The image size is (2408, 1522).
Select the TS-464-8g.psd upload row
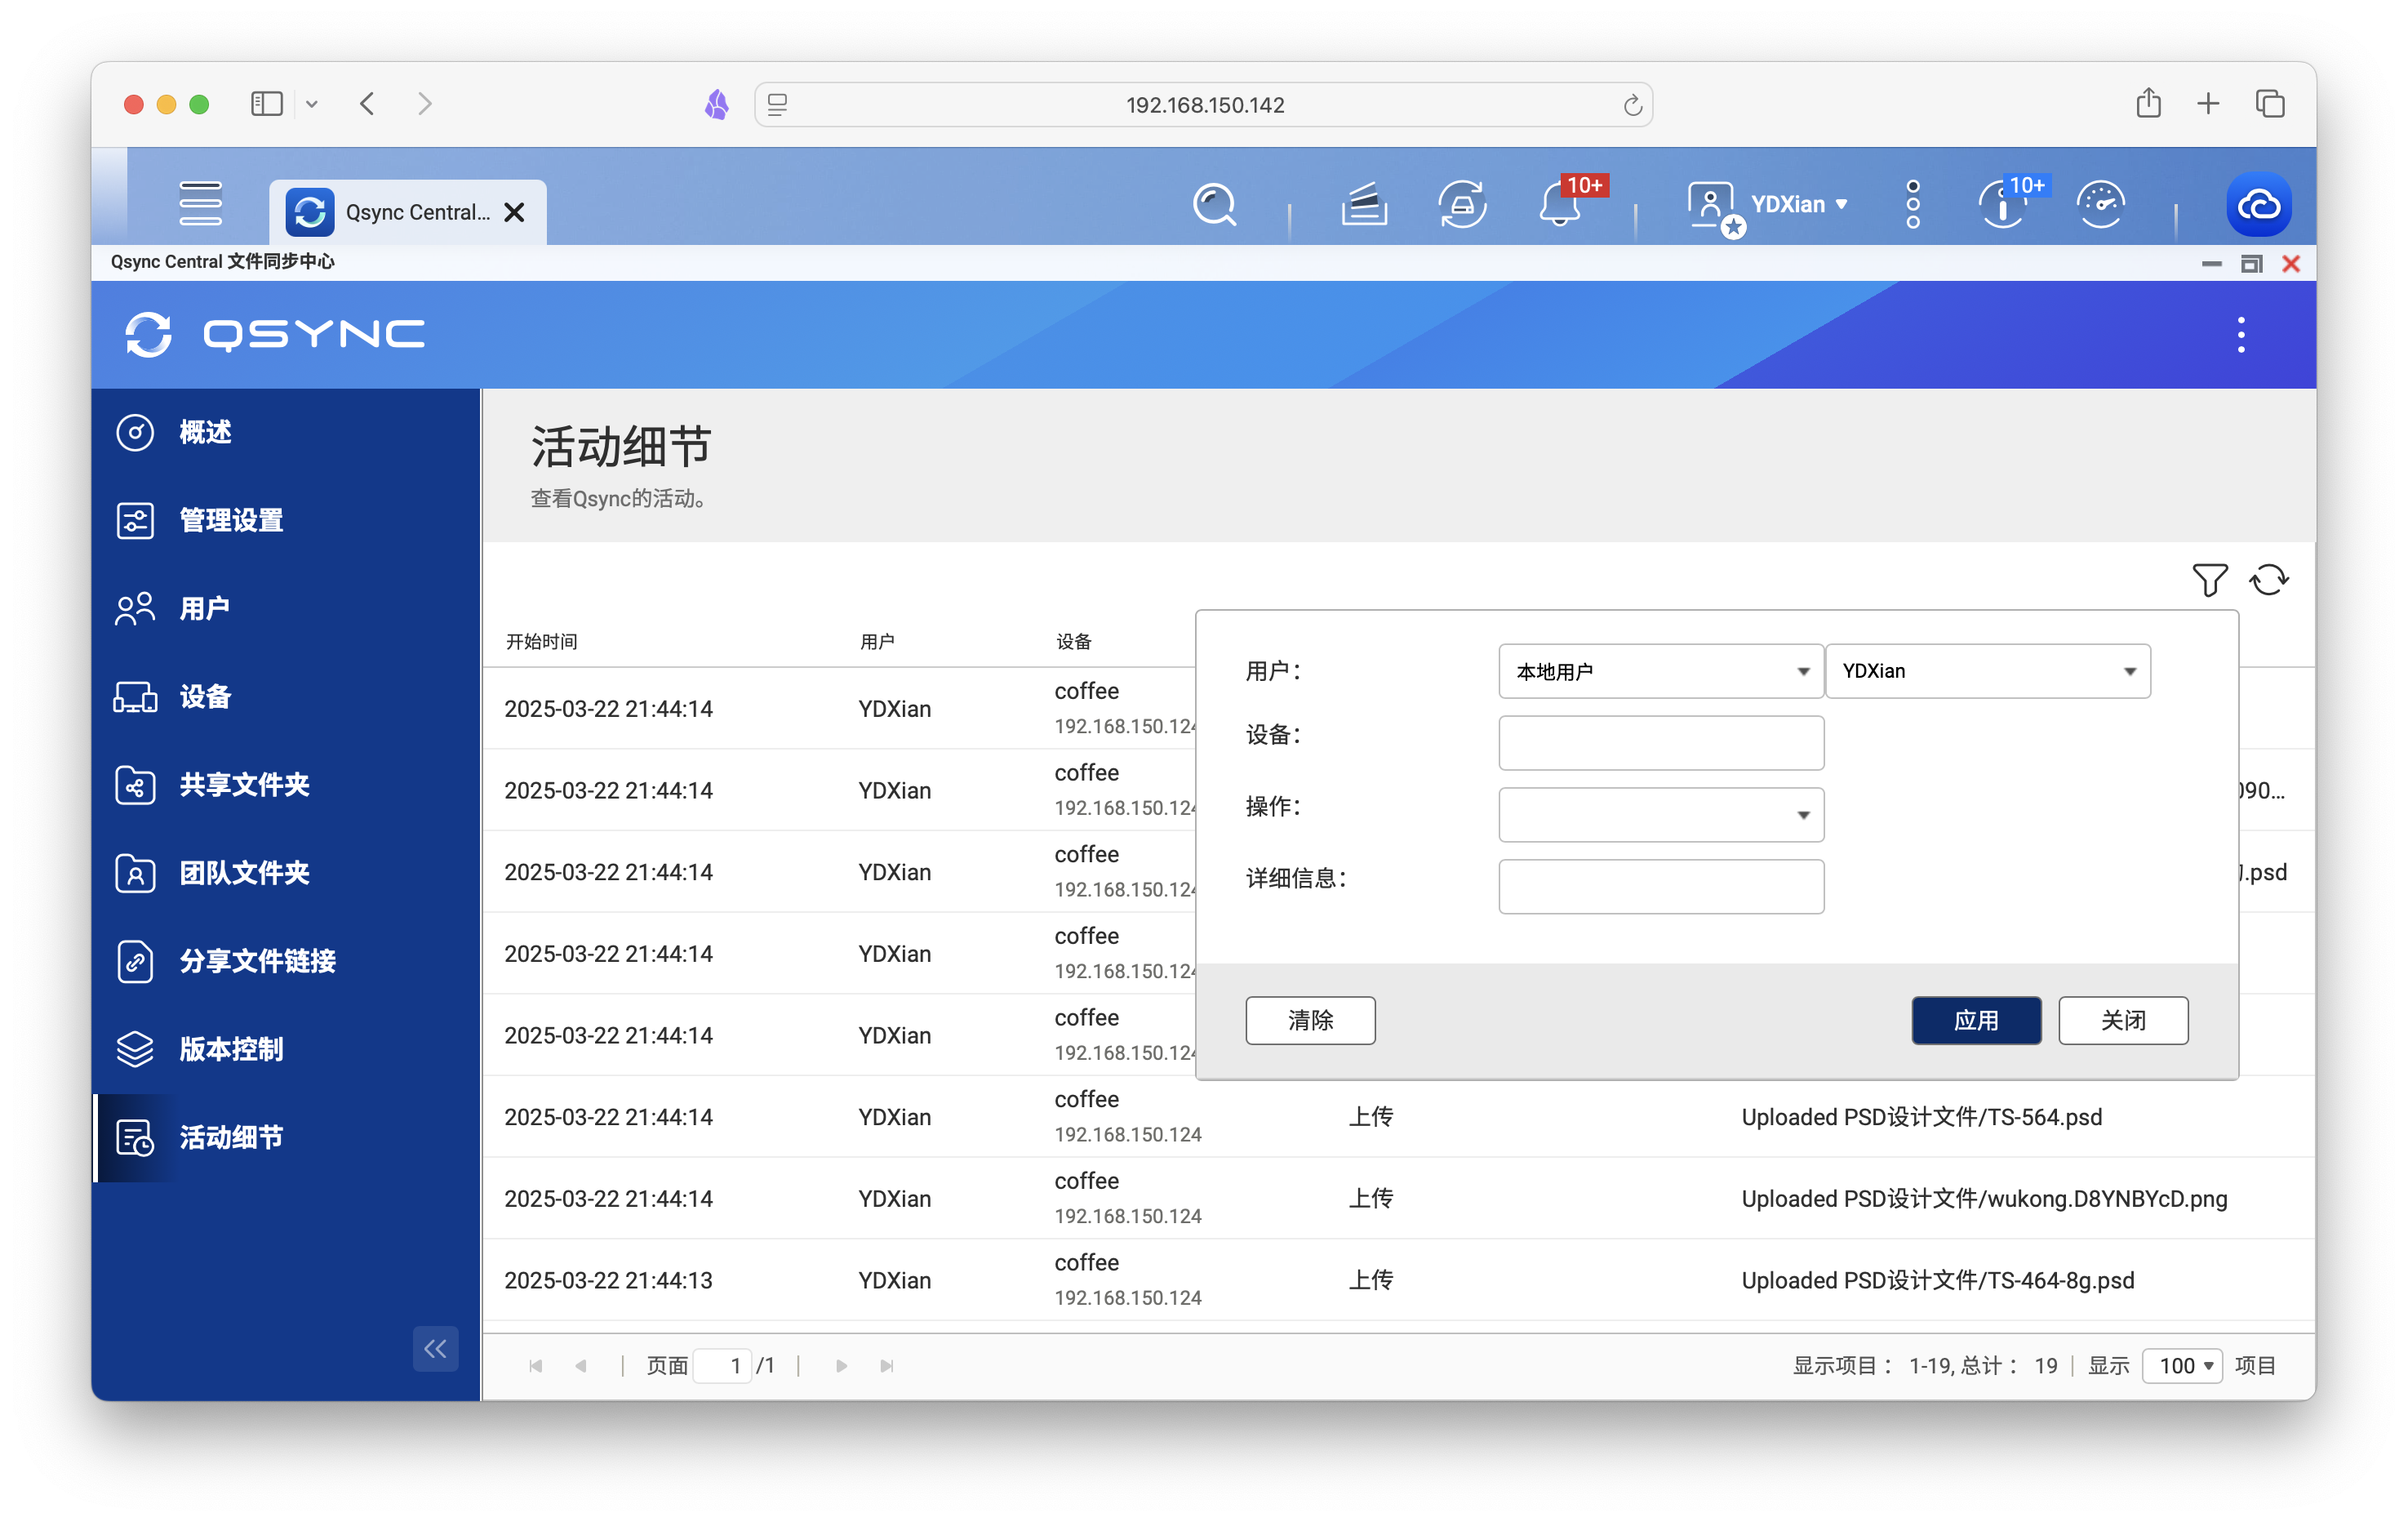pos(1398,1281)
